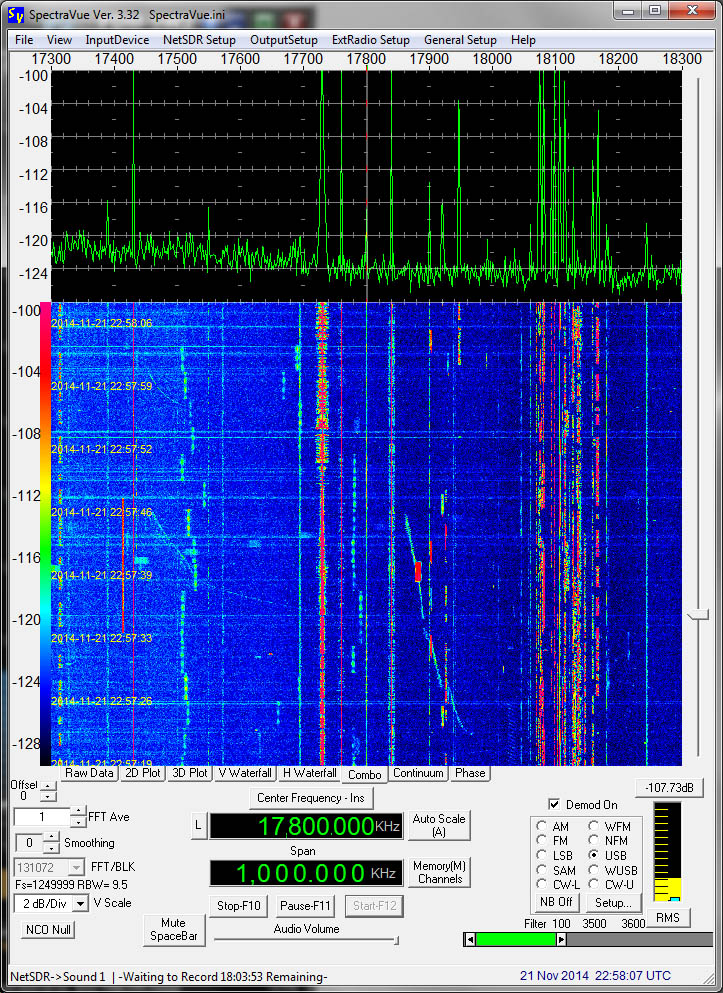The height and width of the screenshot is (993, 723).
Task: Open NetSDR Setup menu
Action: 199,40
